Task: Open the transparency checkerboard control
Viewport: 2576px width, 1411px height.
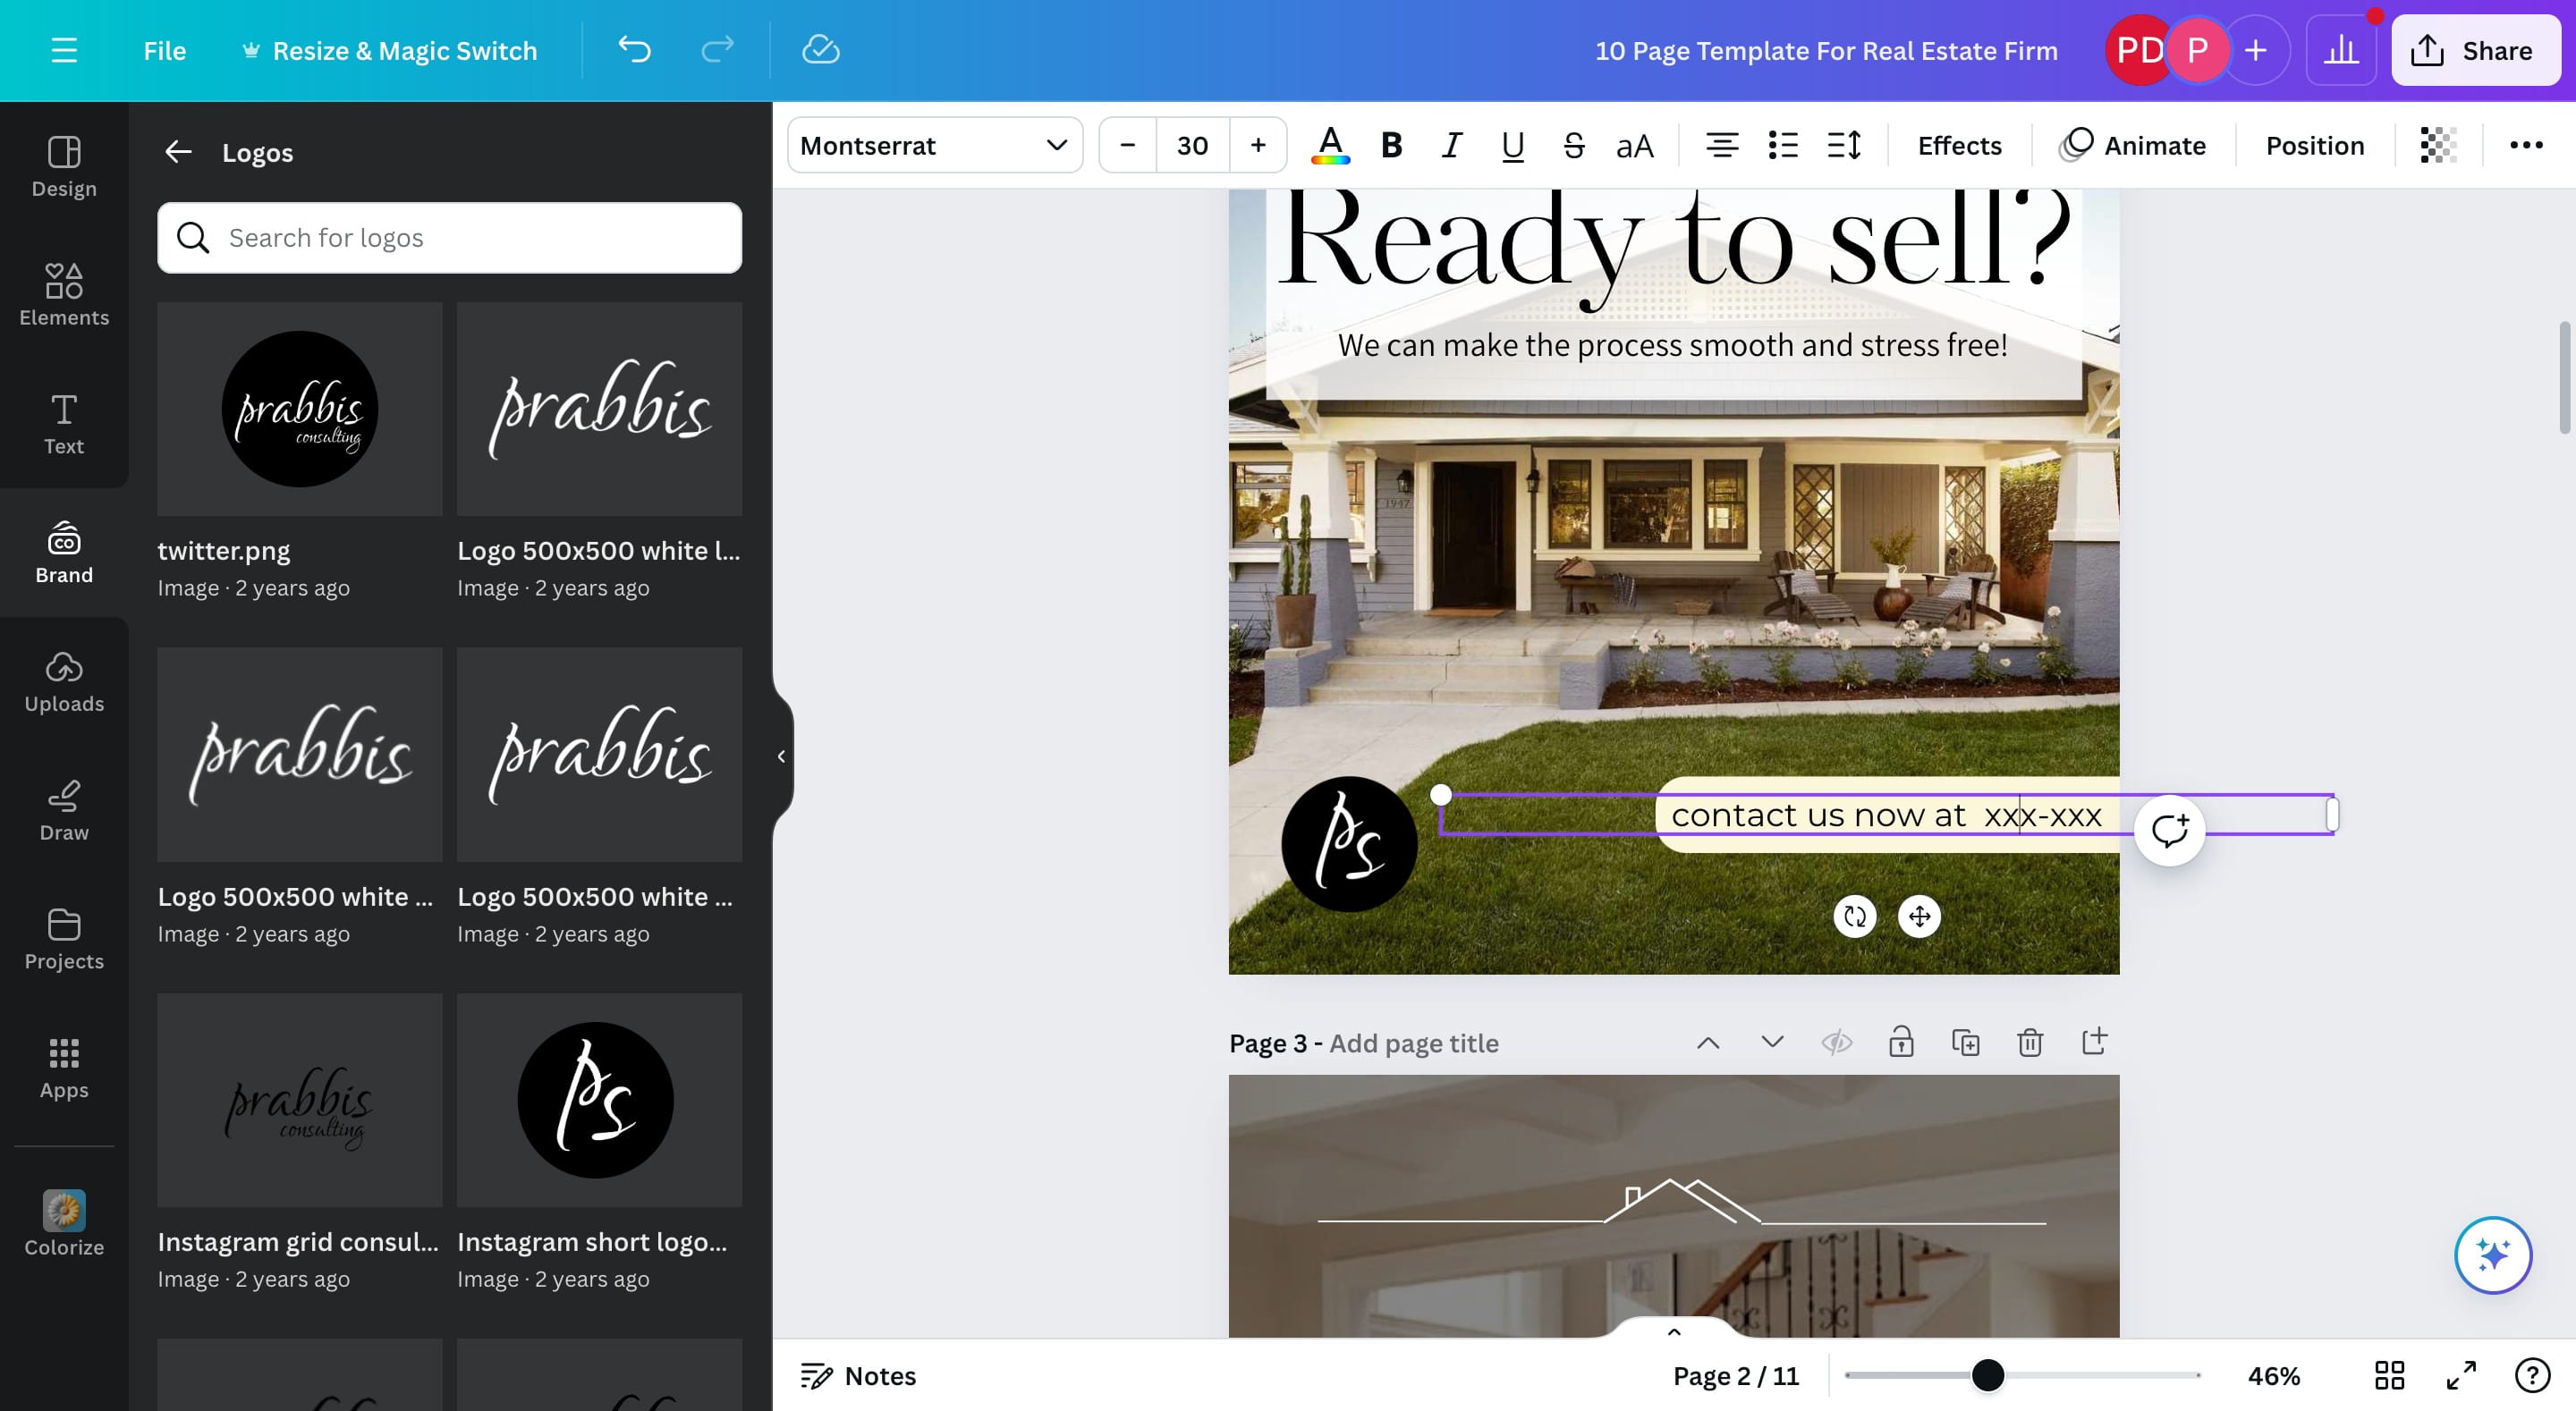Action: [x=2438, y=146]
